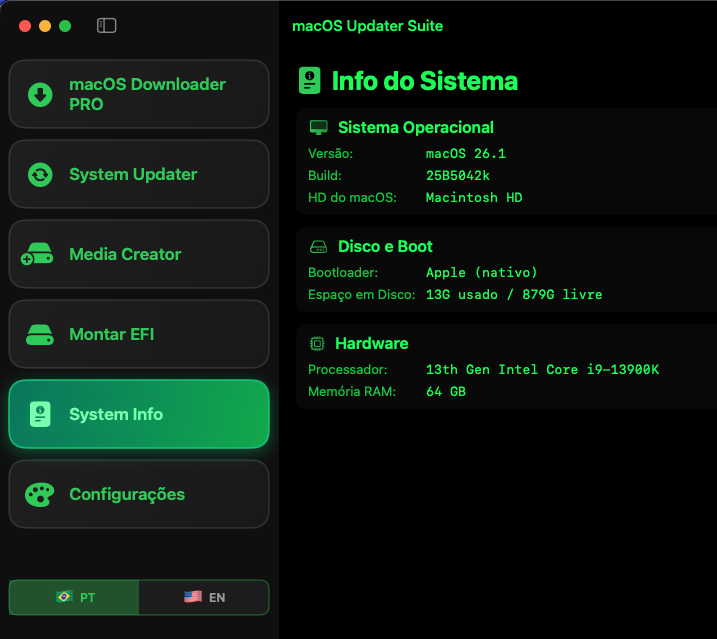Click the Sistema Operacional monitor icon
Viewport: 717px width, 639px height.
coord(319,127)
